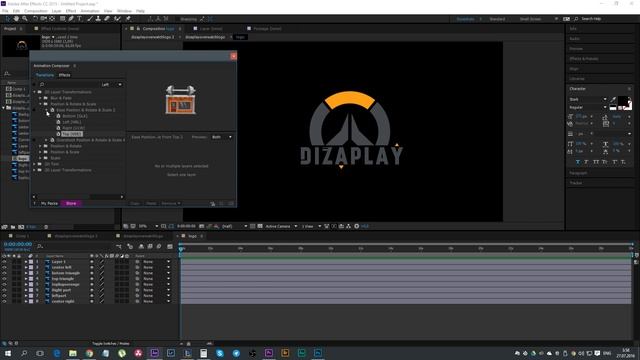
Task: Click the eyedropper in Character panel
Action: pyautogui.click(x=613, y=99)
